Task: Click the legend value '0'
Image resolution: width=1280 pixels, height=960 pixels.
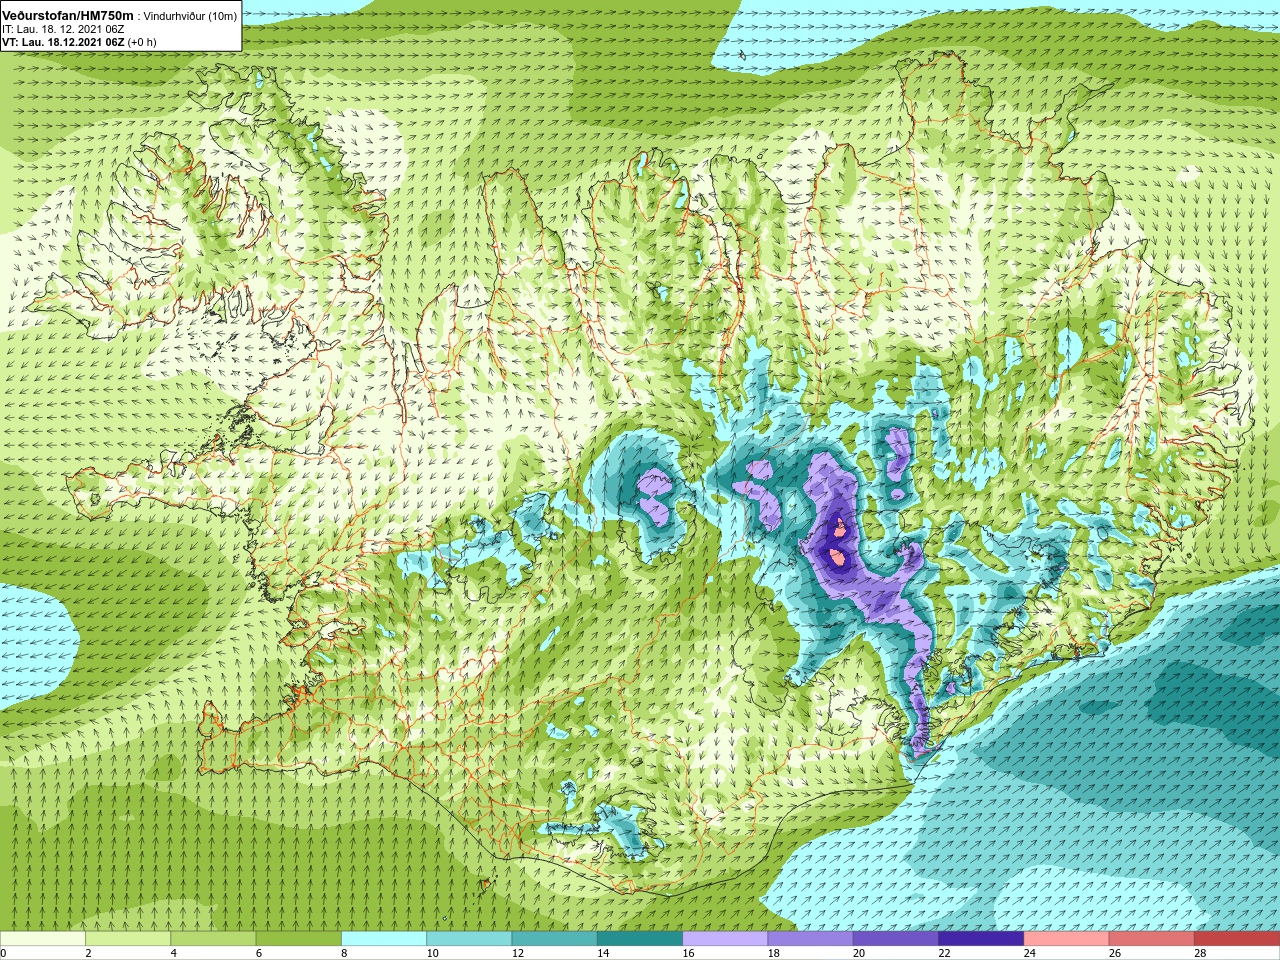Action: (x=3, y=953)
